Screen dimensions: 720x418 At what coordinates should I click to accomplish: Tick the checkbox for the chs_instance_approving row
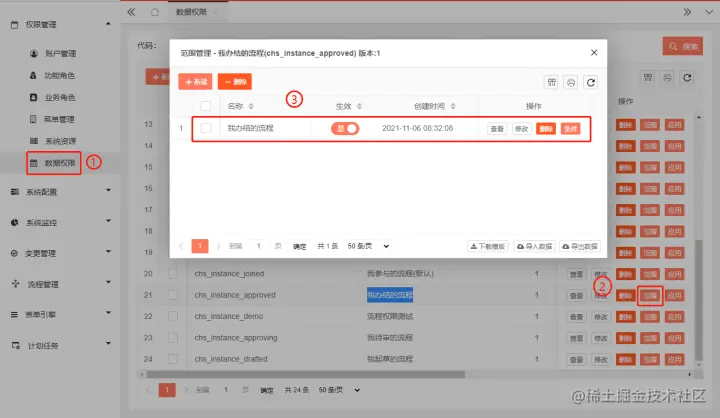point(173,338)
